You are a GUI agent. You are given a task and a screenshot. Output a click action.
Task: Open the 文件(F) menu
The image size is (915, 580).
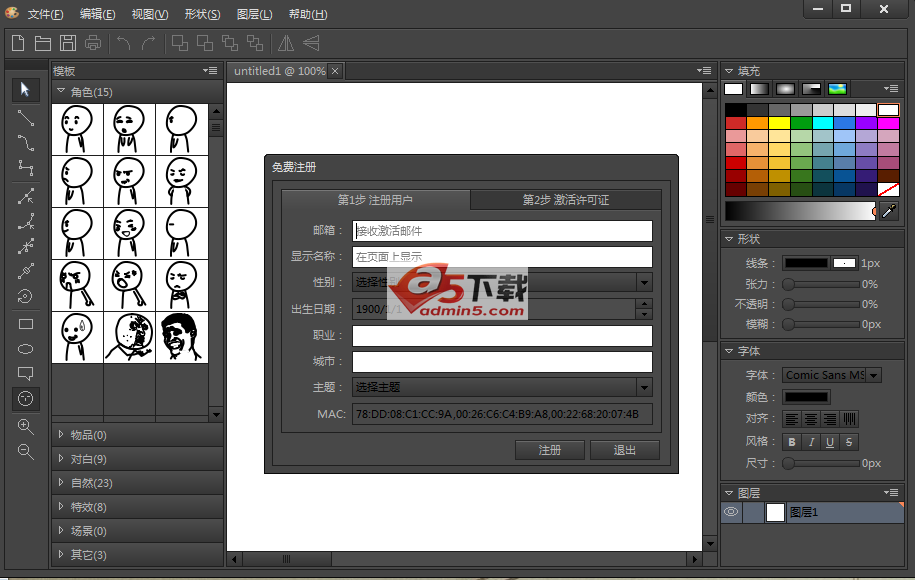pyautogui.click(x=46, y=14)
